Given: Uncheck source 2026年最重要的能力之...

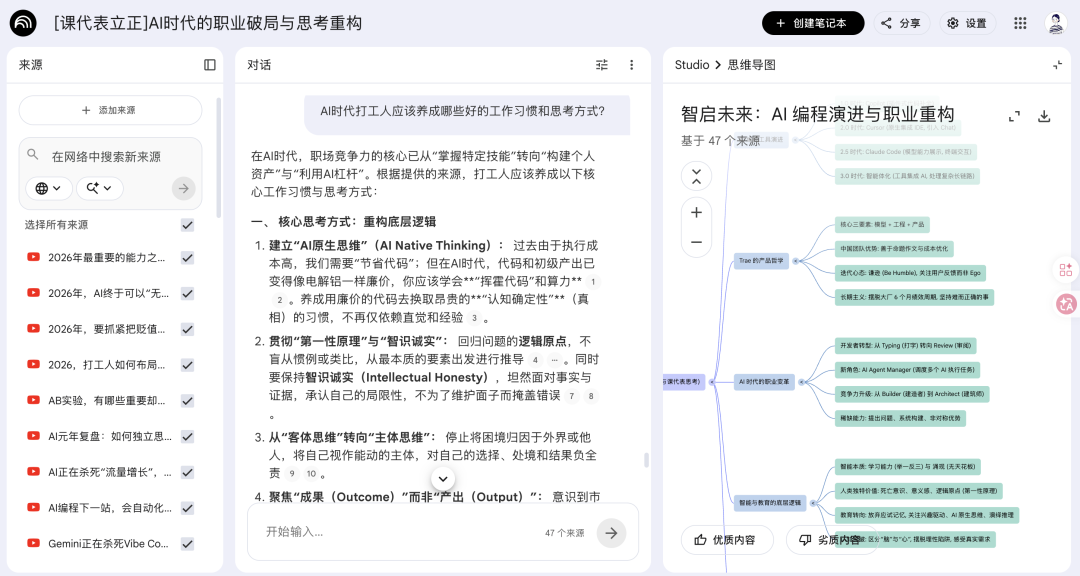Looking at the screenshot, I should click(187, 258).
